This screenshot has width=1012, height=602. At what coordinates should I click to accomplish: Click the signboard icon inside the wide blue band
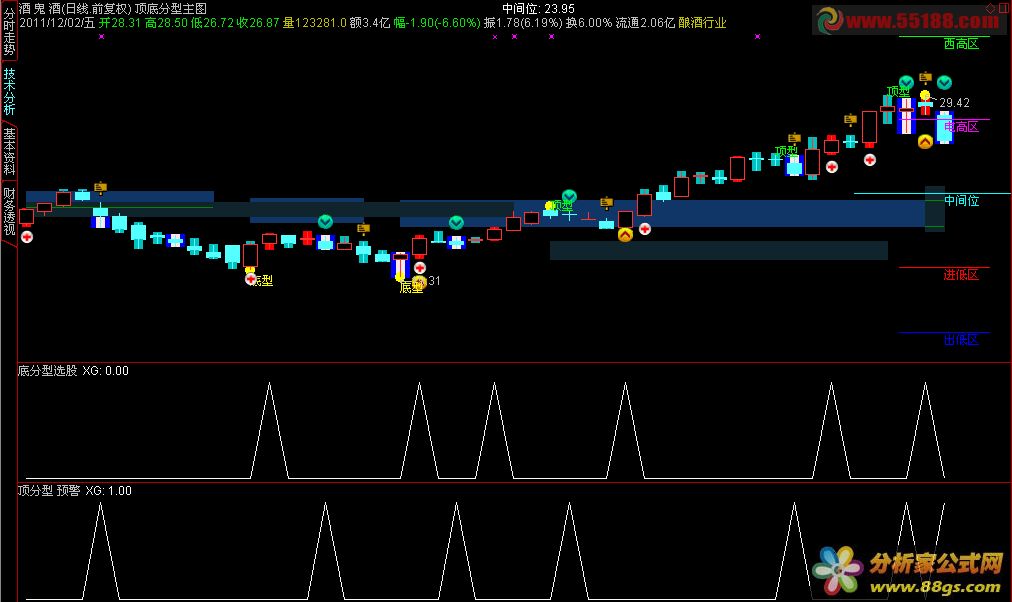[606, 203]
